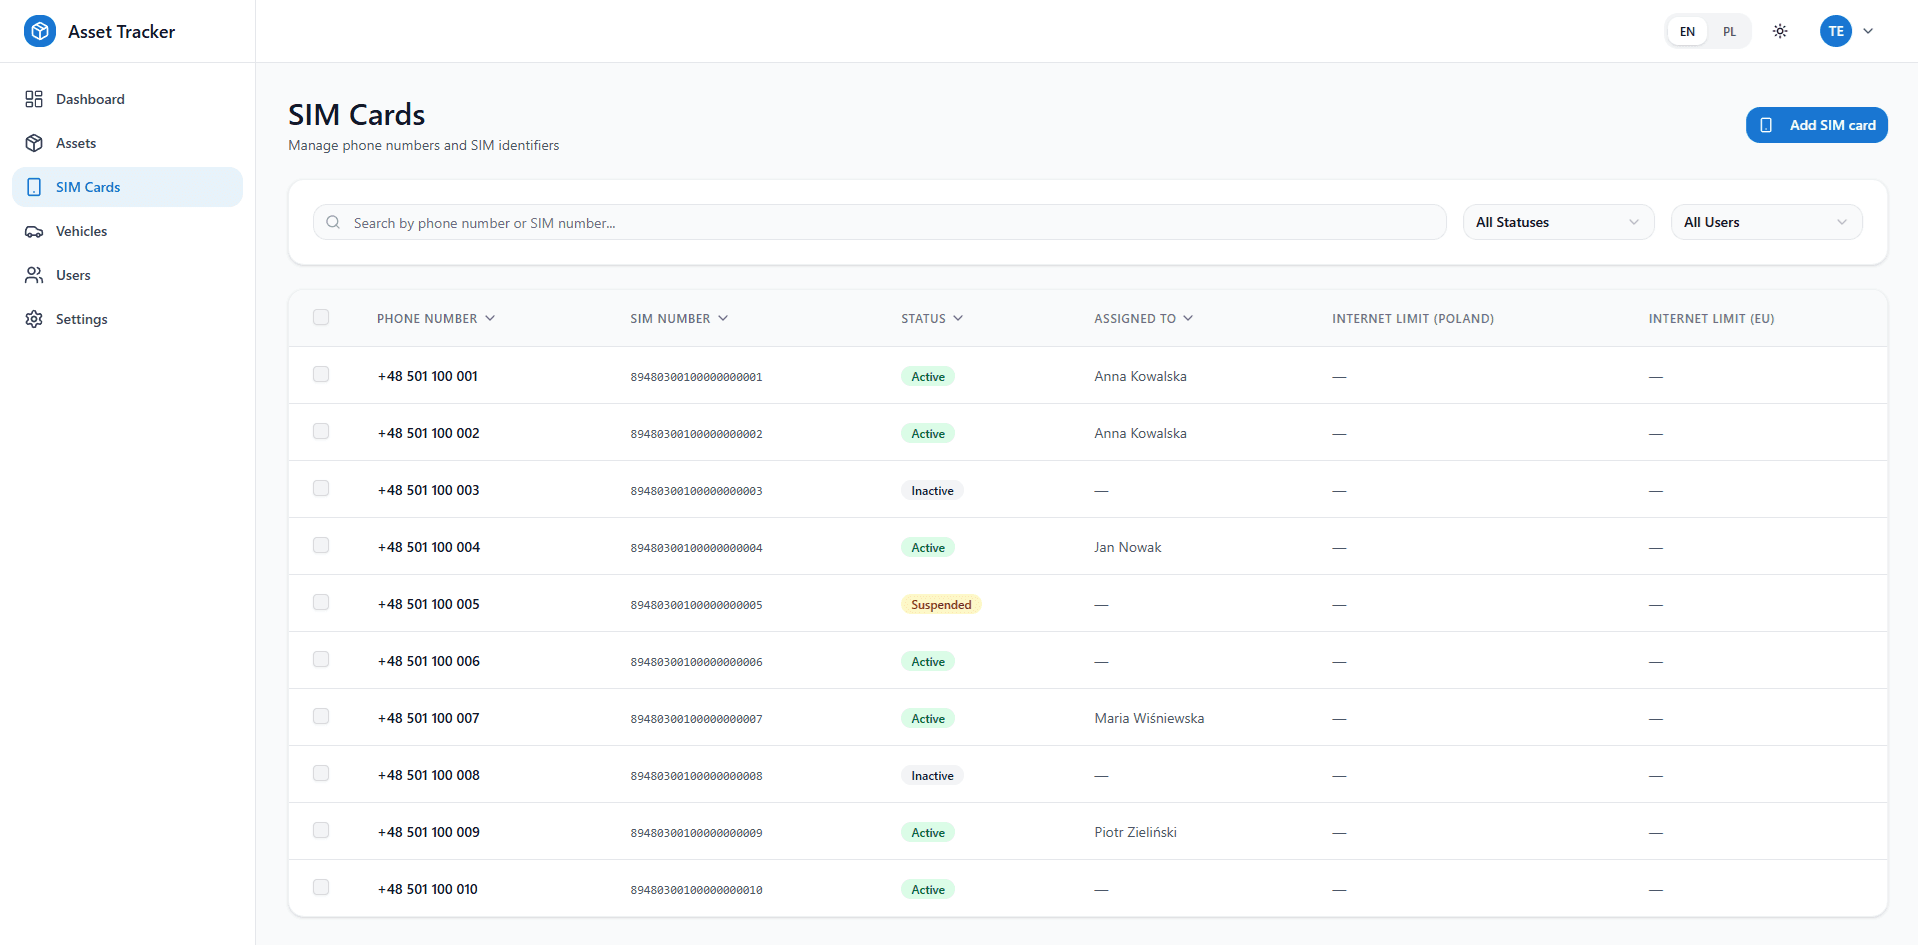Screen dimensions: 1918x945
Task: Expand the All Users filter dropdown
Action: (1766, 222)
